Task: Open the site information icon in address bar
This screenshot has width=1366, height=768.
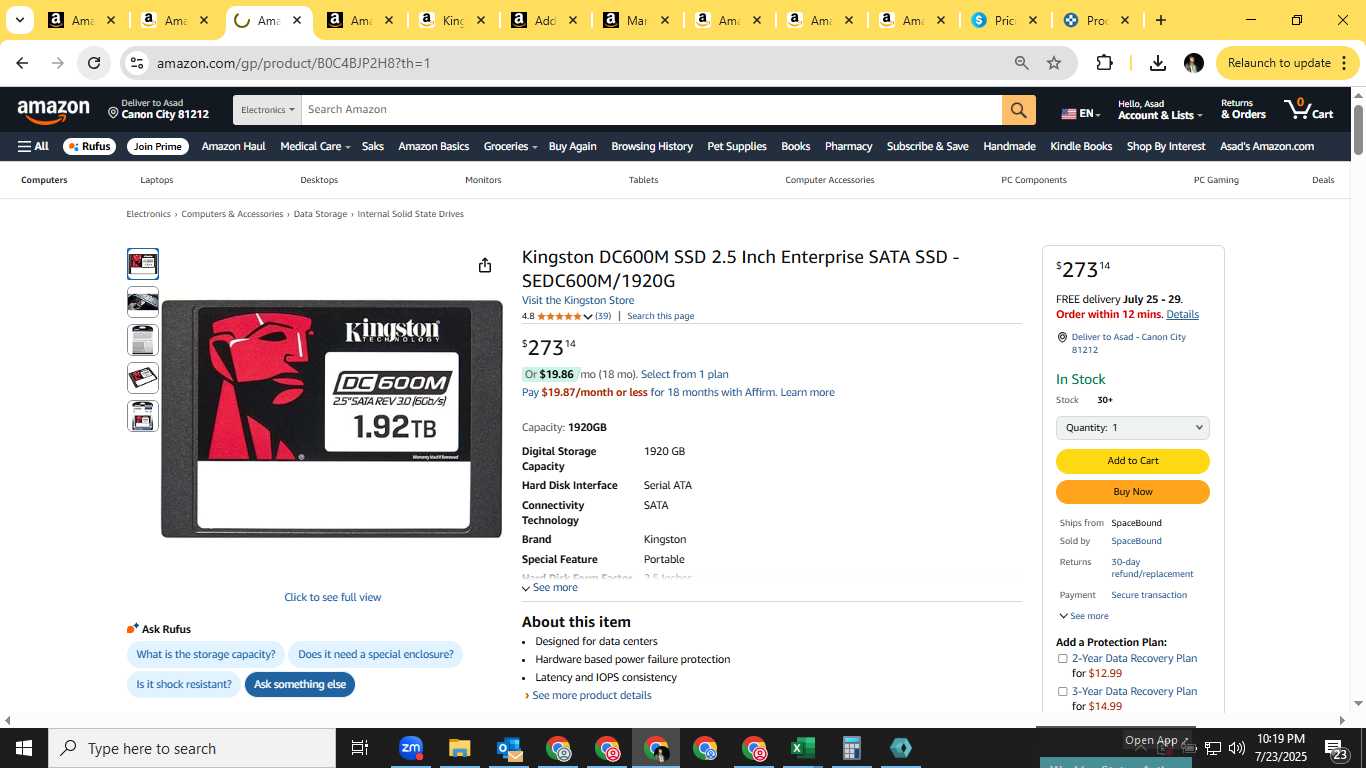Action: [x=137, y=63]
